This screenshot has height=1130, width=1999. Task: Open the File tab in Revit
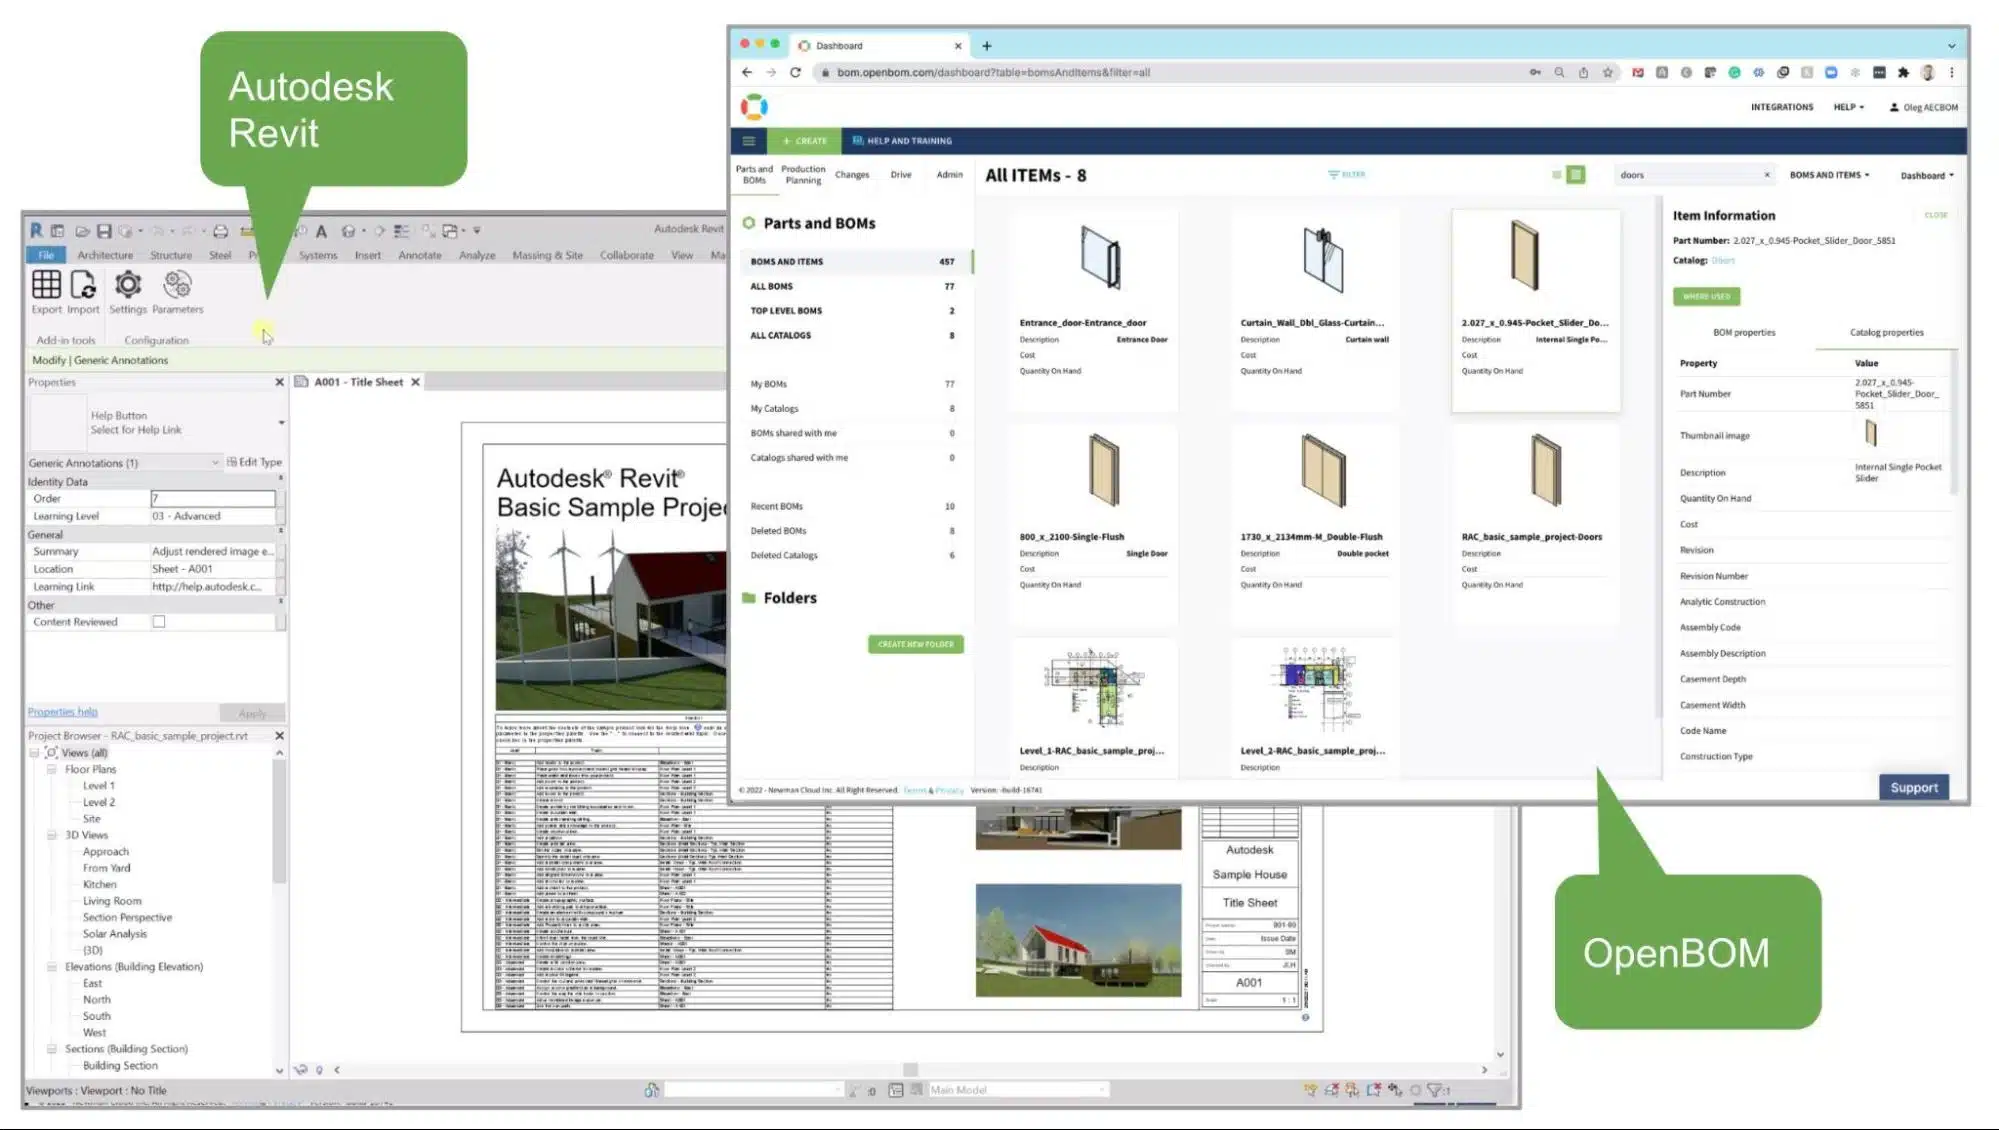pyautogui.click(x=46, y=255)
